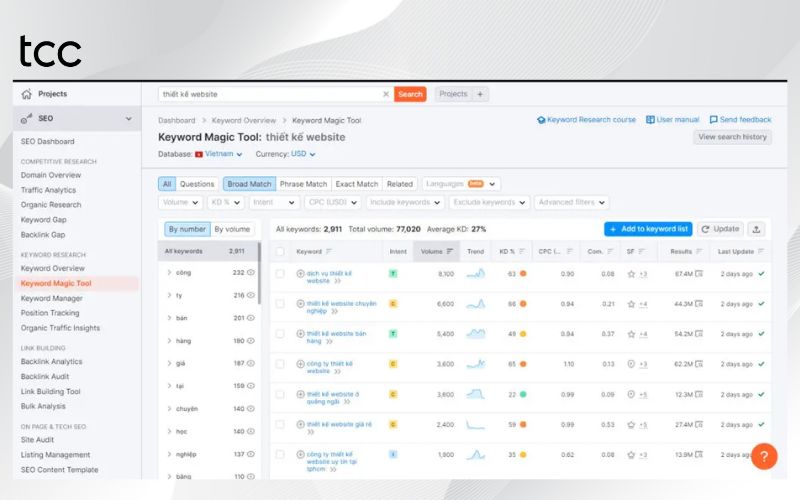800x500 pixels.
Task: Check the box for 'thiết kế website chuyên nghiệp'
Action: tap(280, 304)
